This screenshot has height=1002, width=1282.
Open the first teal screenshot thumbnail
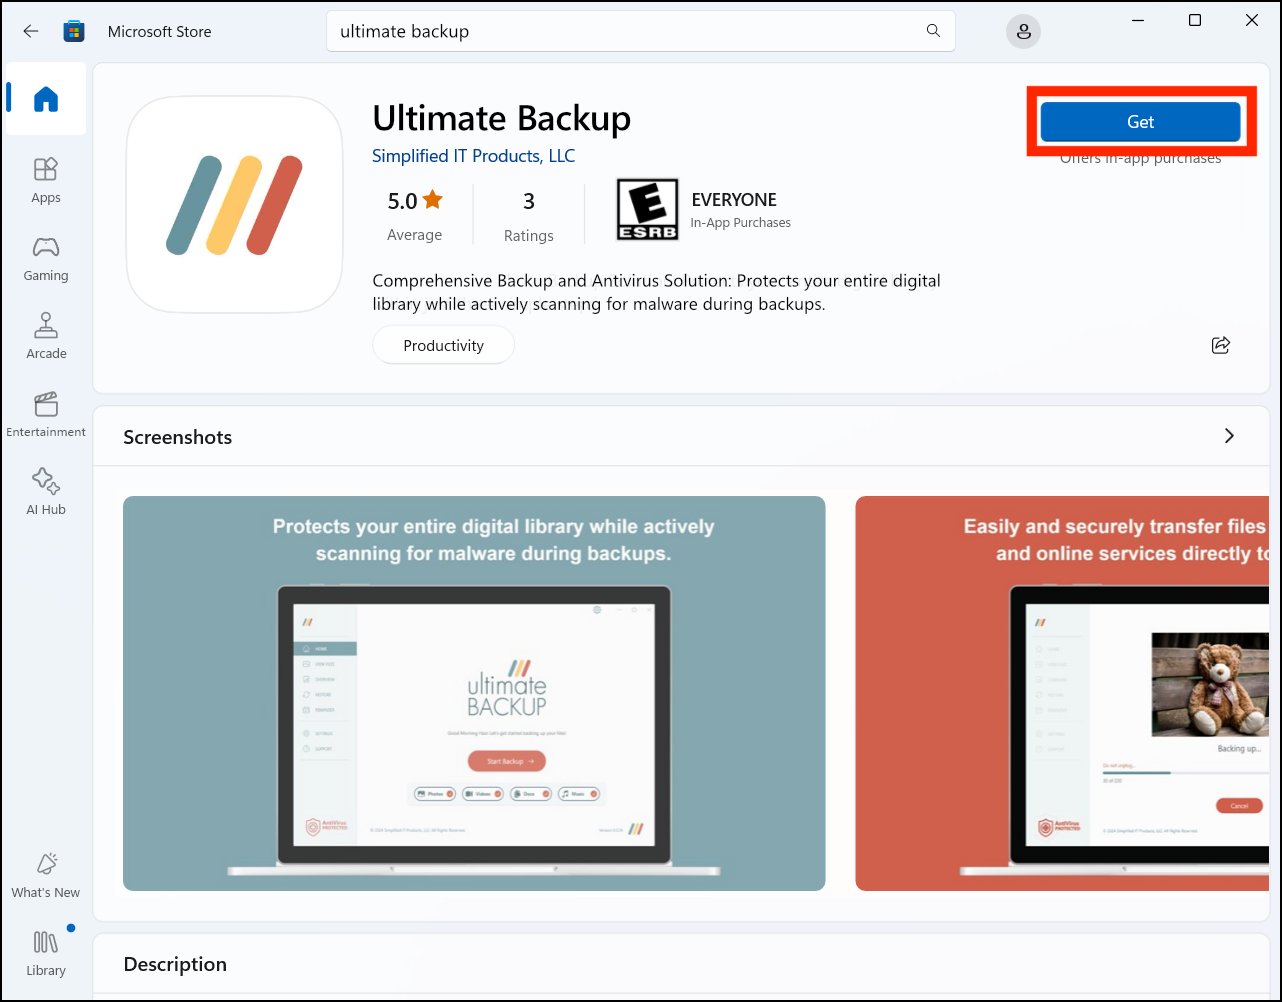pyautogui.click(x=474, y=693)
